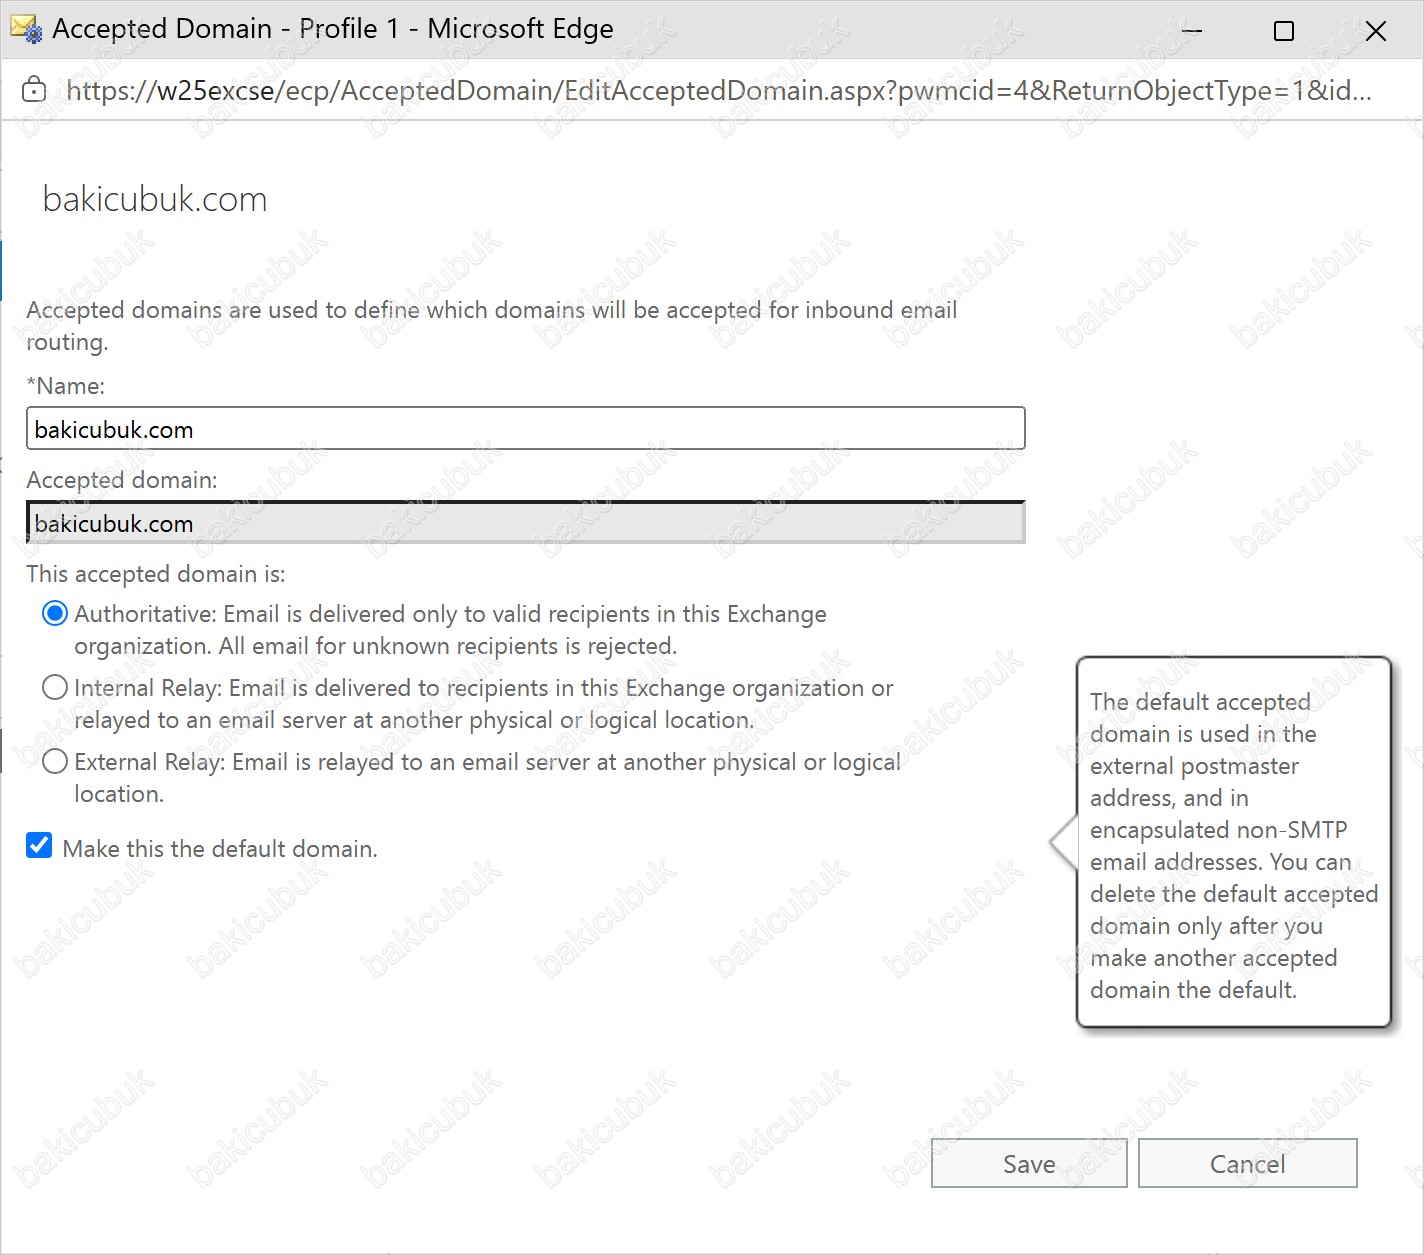This screenshot has height=1255, width=1424.
Task: Minimize the Accepted Domain window
Action: coord(1191,31)
